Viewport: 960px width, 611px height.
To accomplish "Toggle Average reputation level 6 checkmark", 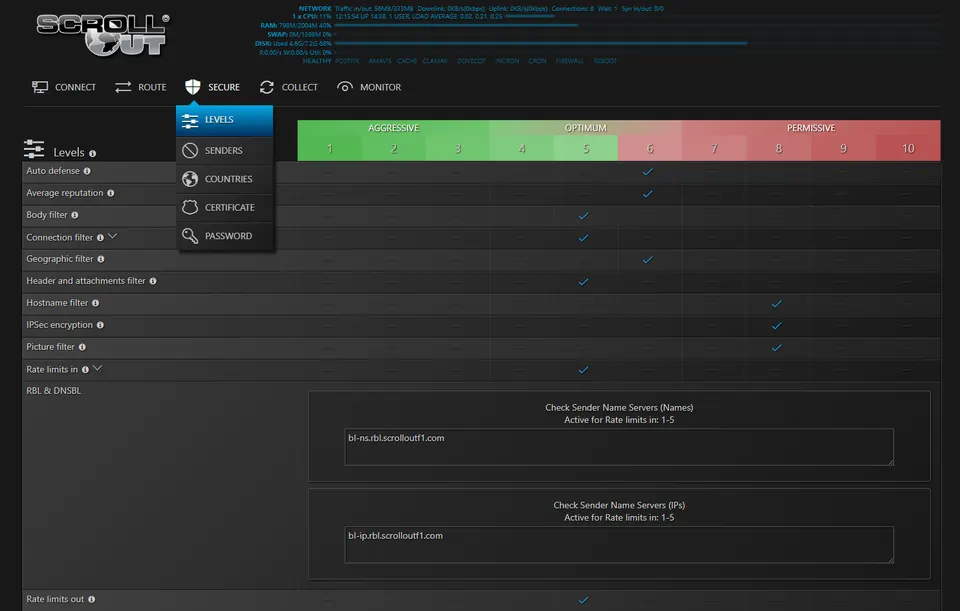I will click(648, 193).
